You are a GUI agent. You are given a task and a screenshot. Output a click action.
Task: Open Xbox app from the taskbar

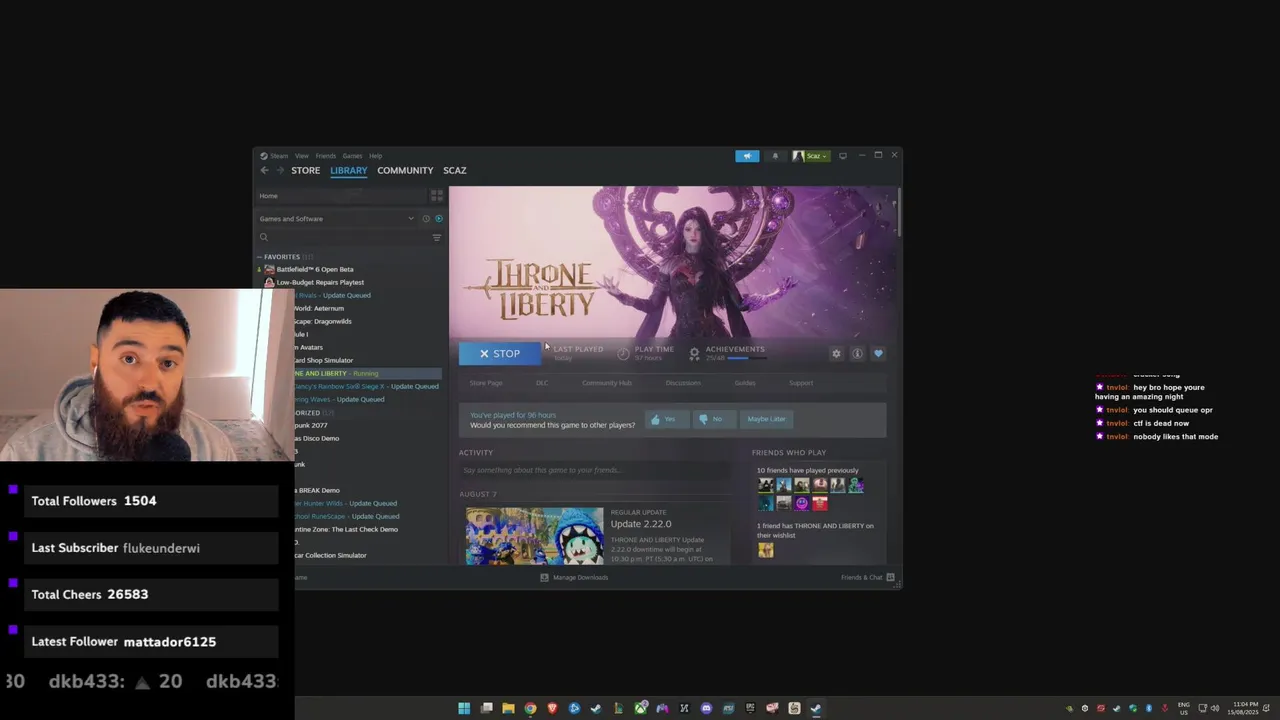640,708
